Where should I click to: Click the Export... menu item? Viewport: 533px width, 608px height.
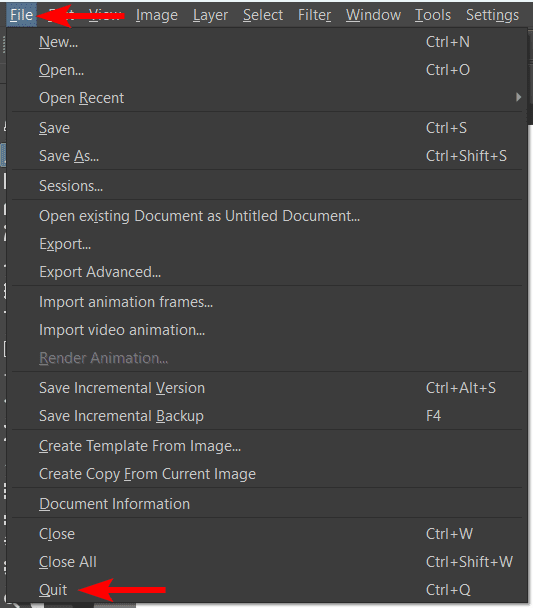pyautogui.click(x=267, y=244)
